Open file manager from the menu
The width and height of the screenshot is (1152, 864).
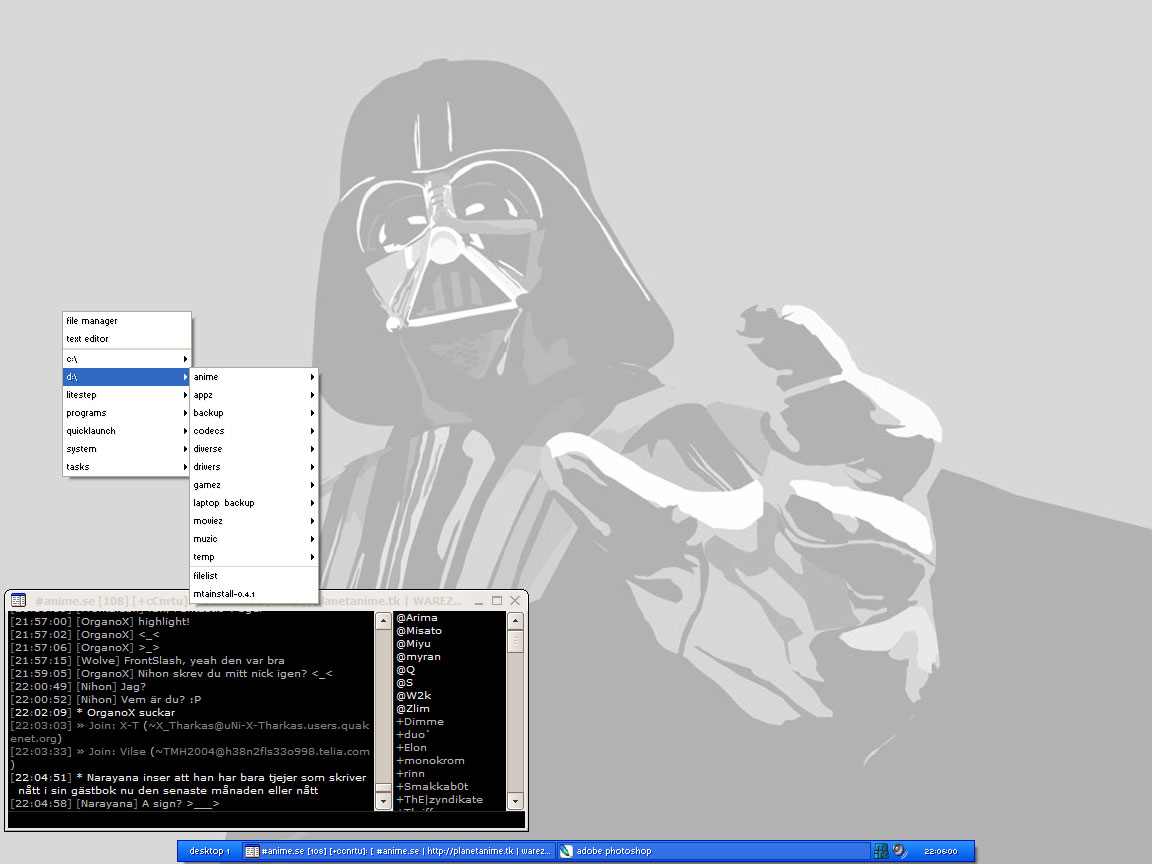pos(126,321)
